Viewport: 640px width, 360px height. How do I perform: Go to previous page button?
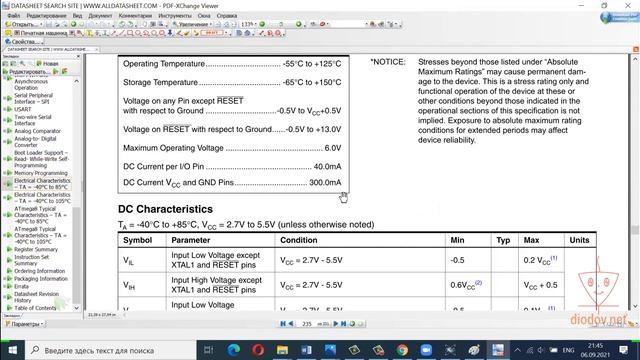[x=291, y=324]
